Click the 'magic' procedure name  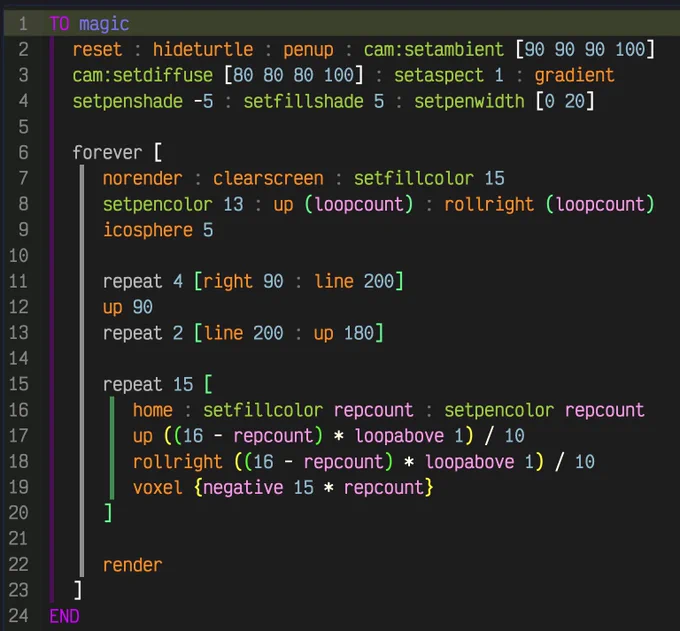104,24
